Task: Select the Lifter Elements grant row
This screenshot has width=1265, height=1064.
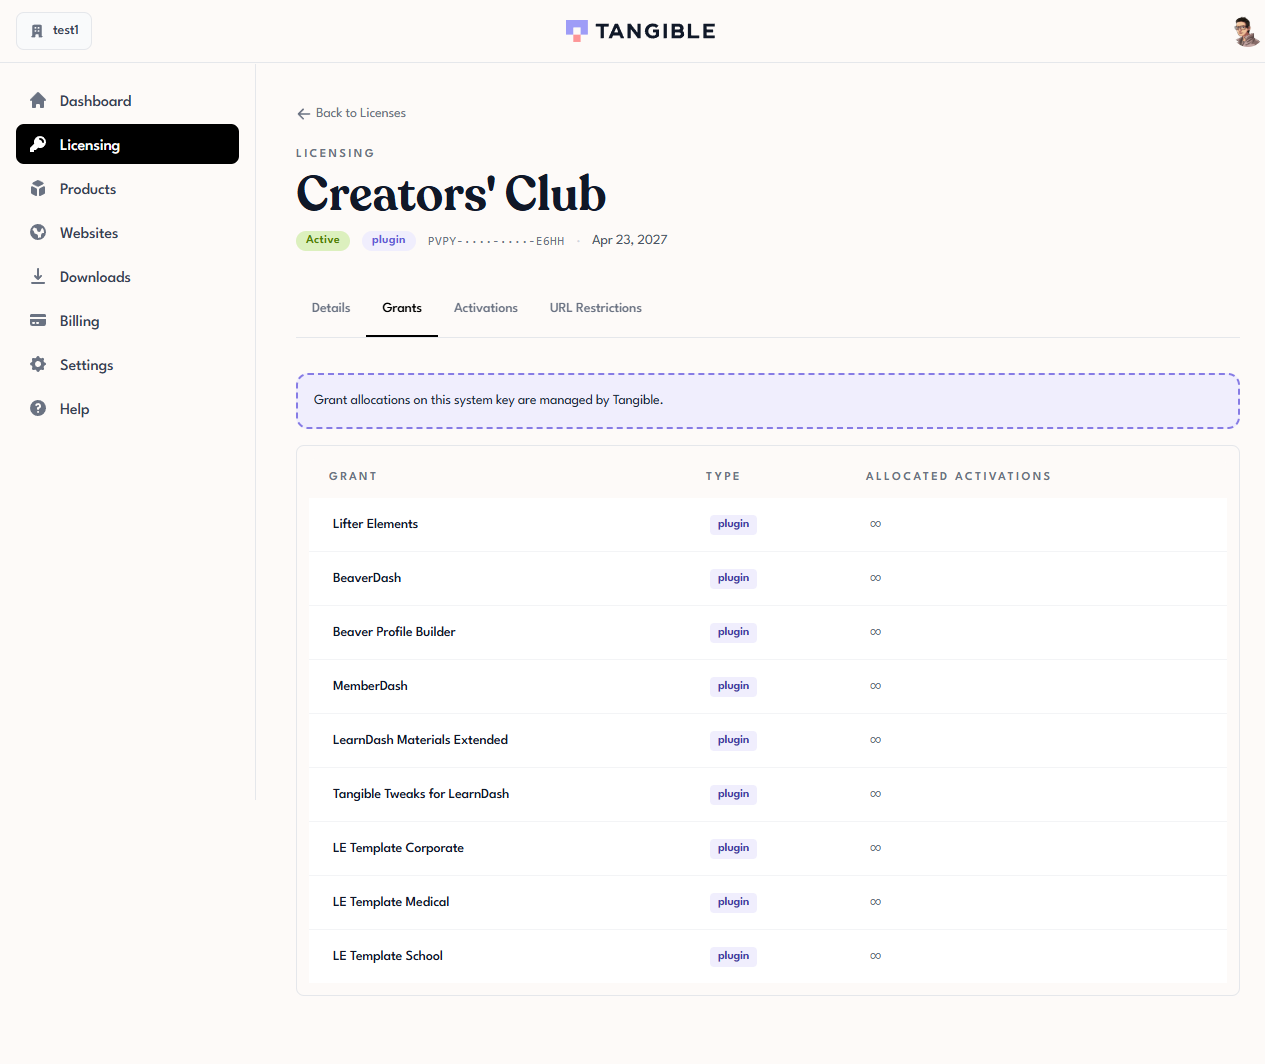Action: click(x=768, y=524)
